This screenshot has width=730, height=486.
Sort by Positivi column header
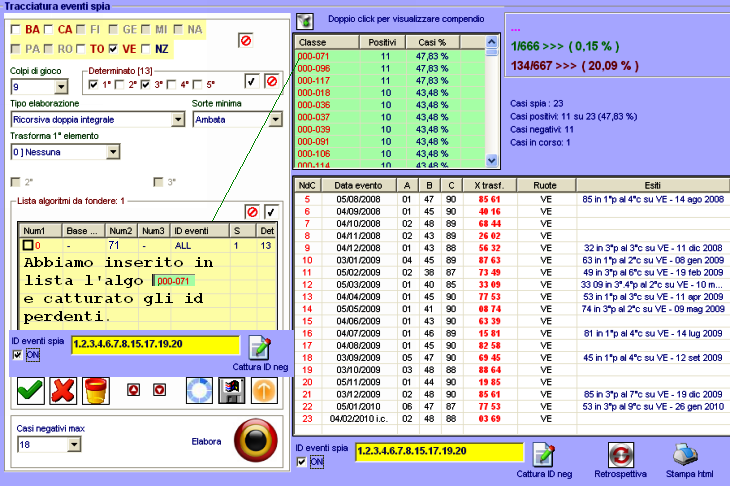pos(382,42)
